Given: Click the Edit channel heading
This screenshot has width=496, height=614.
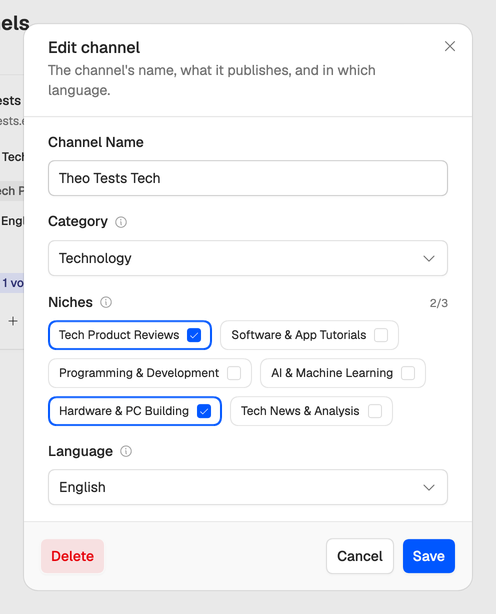Looking at the screenshot, I should [x=94, y=48].
